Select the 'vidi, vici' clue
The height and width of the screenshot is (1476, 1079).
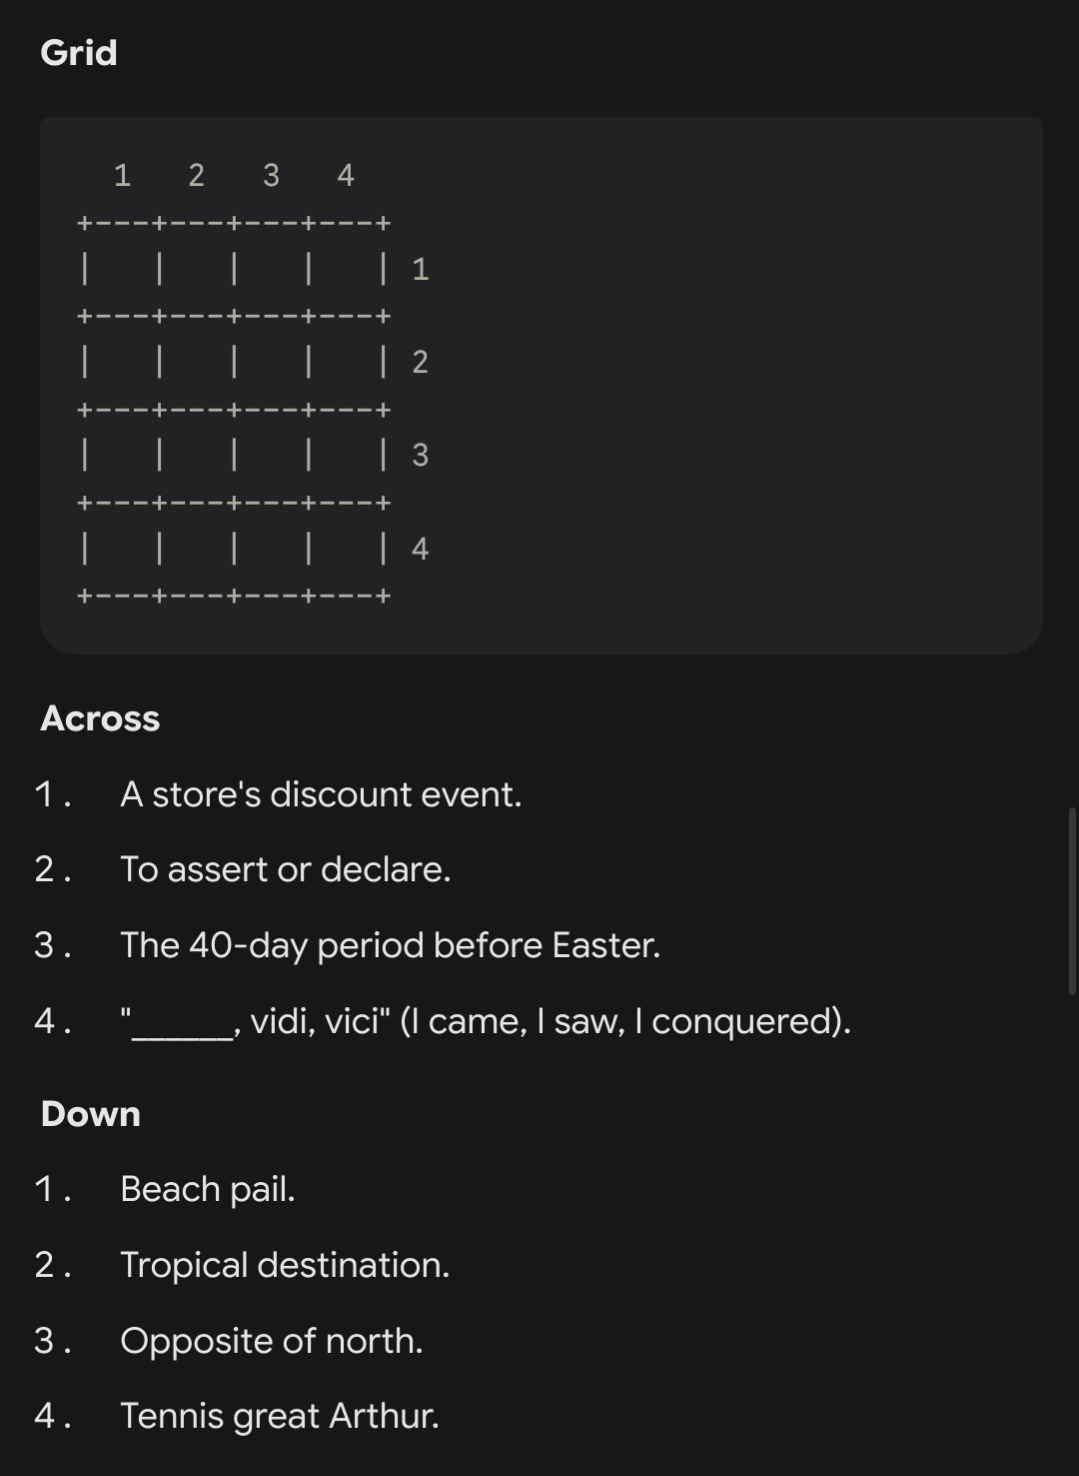coord(486,1021)
